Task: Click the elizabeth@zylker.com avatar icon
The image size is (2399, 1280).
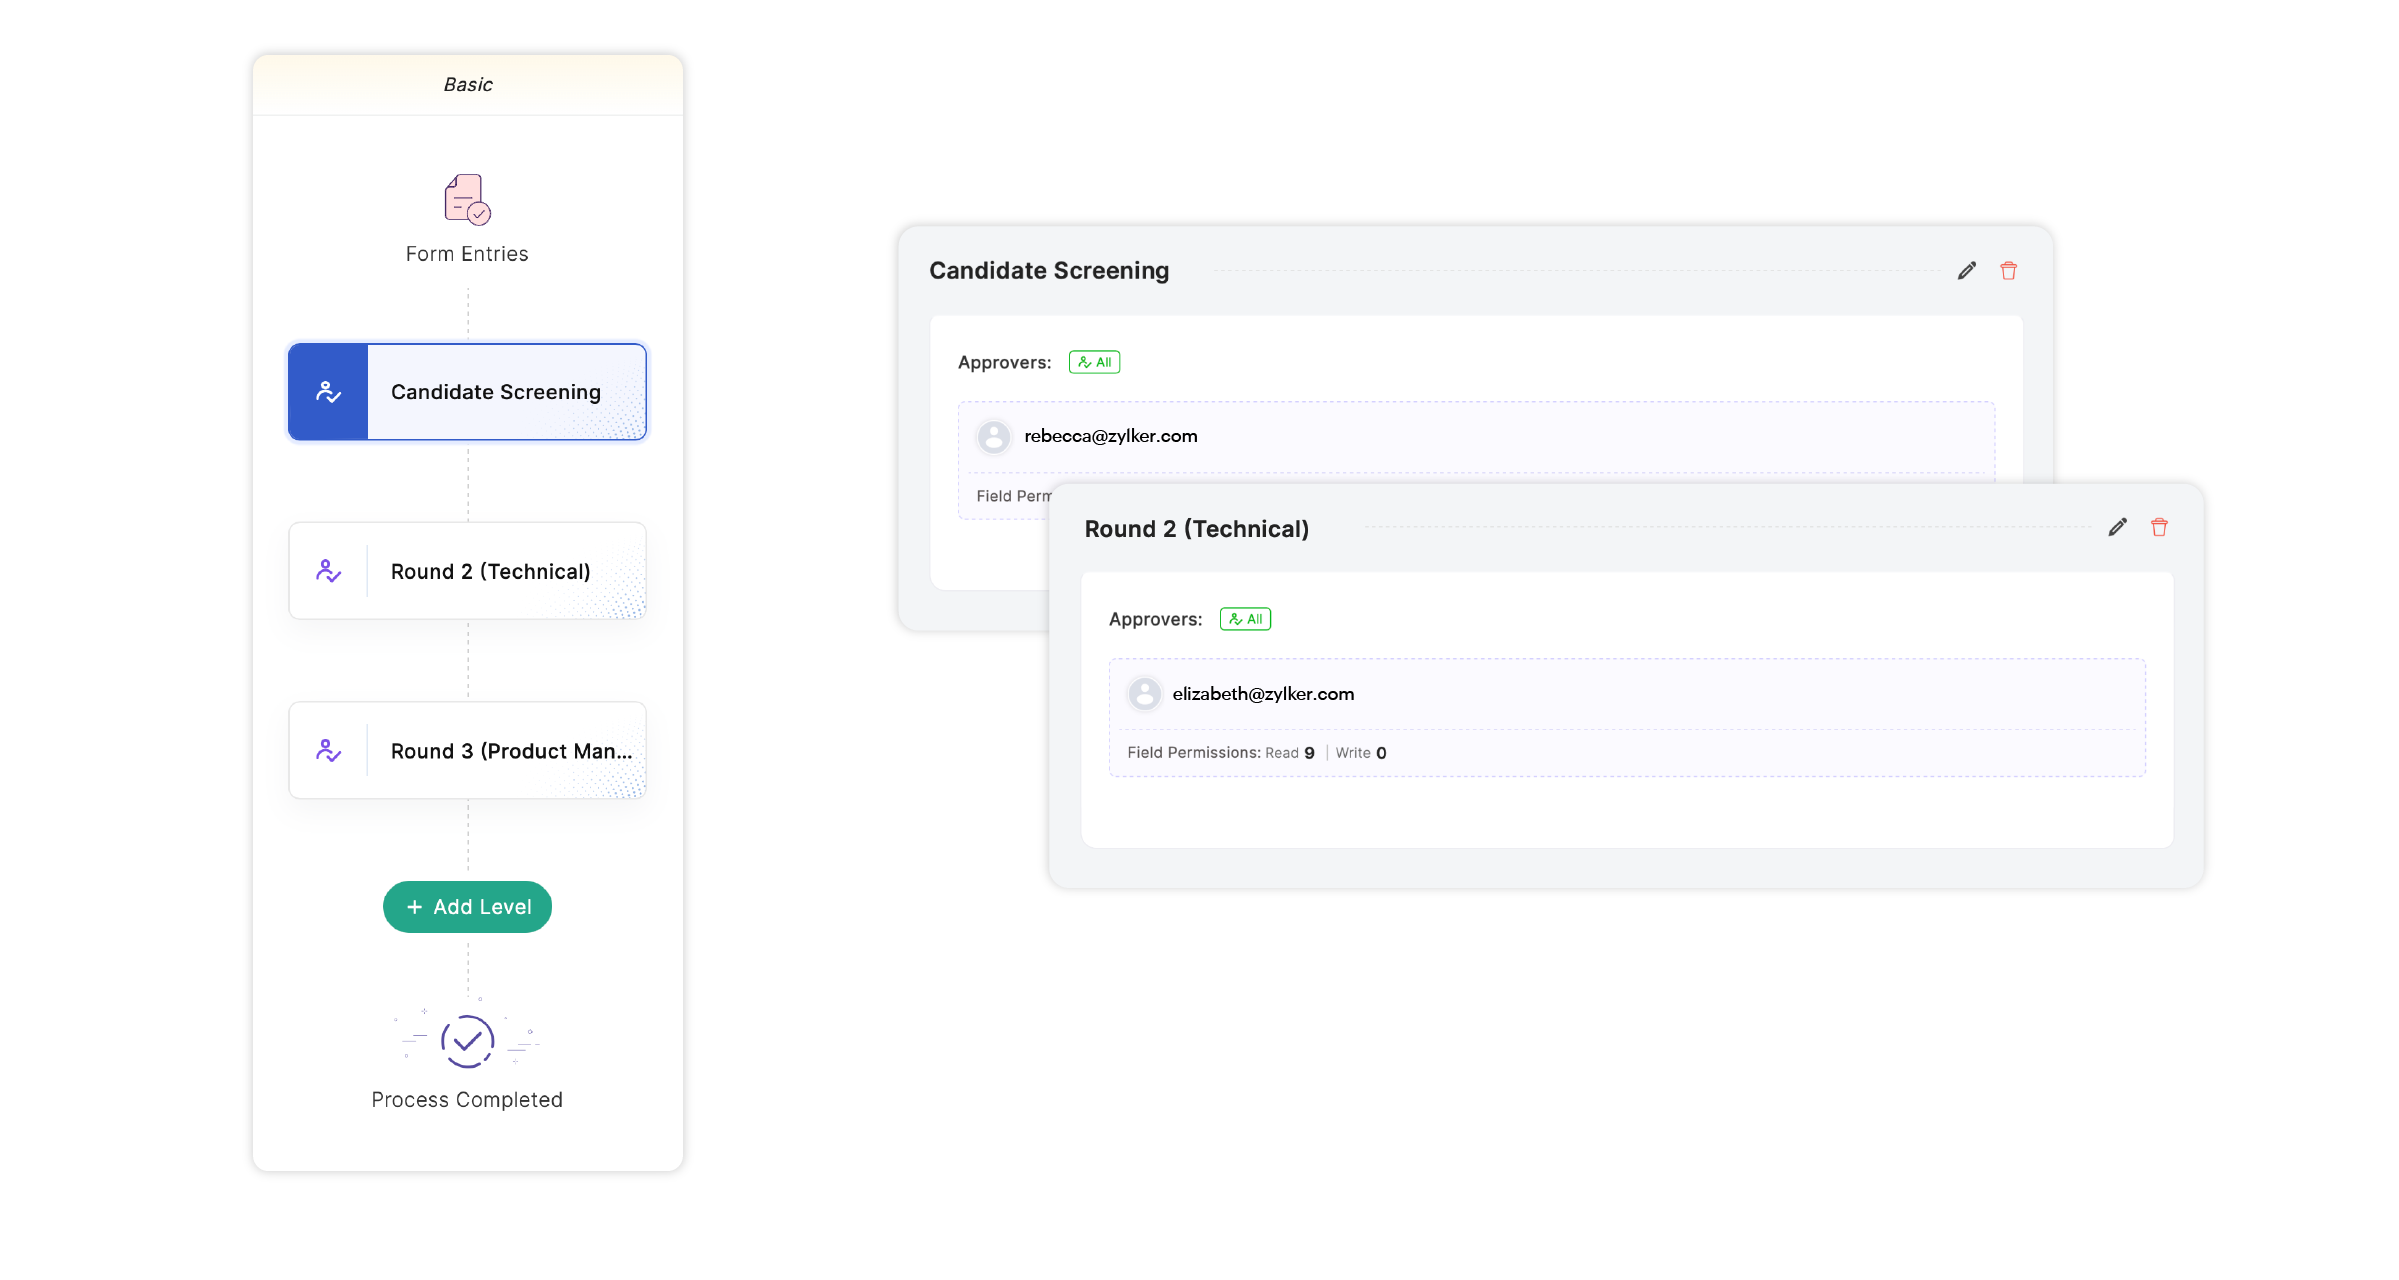Action: [x=1144, y=694]
